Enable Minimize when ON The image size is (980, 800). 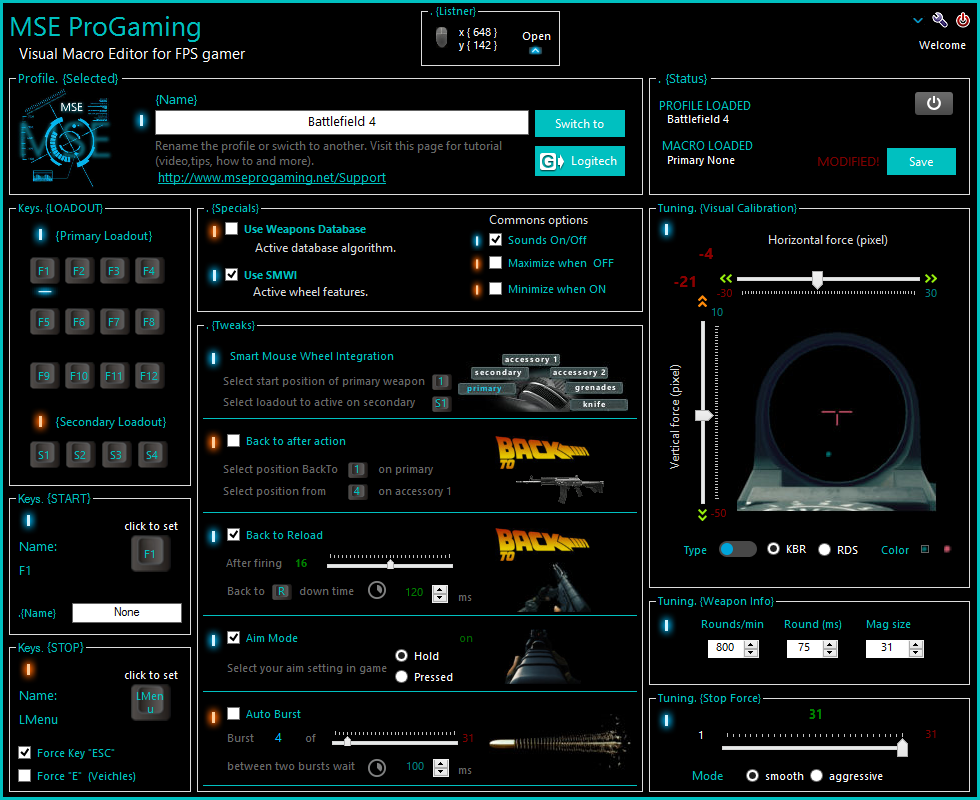(496, 289)
